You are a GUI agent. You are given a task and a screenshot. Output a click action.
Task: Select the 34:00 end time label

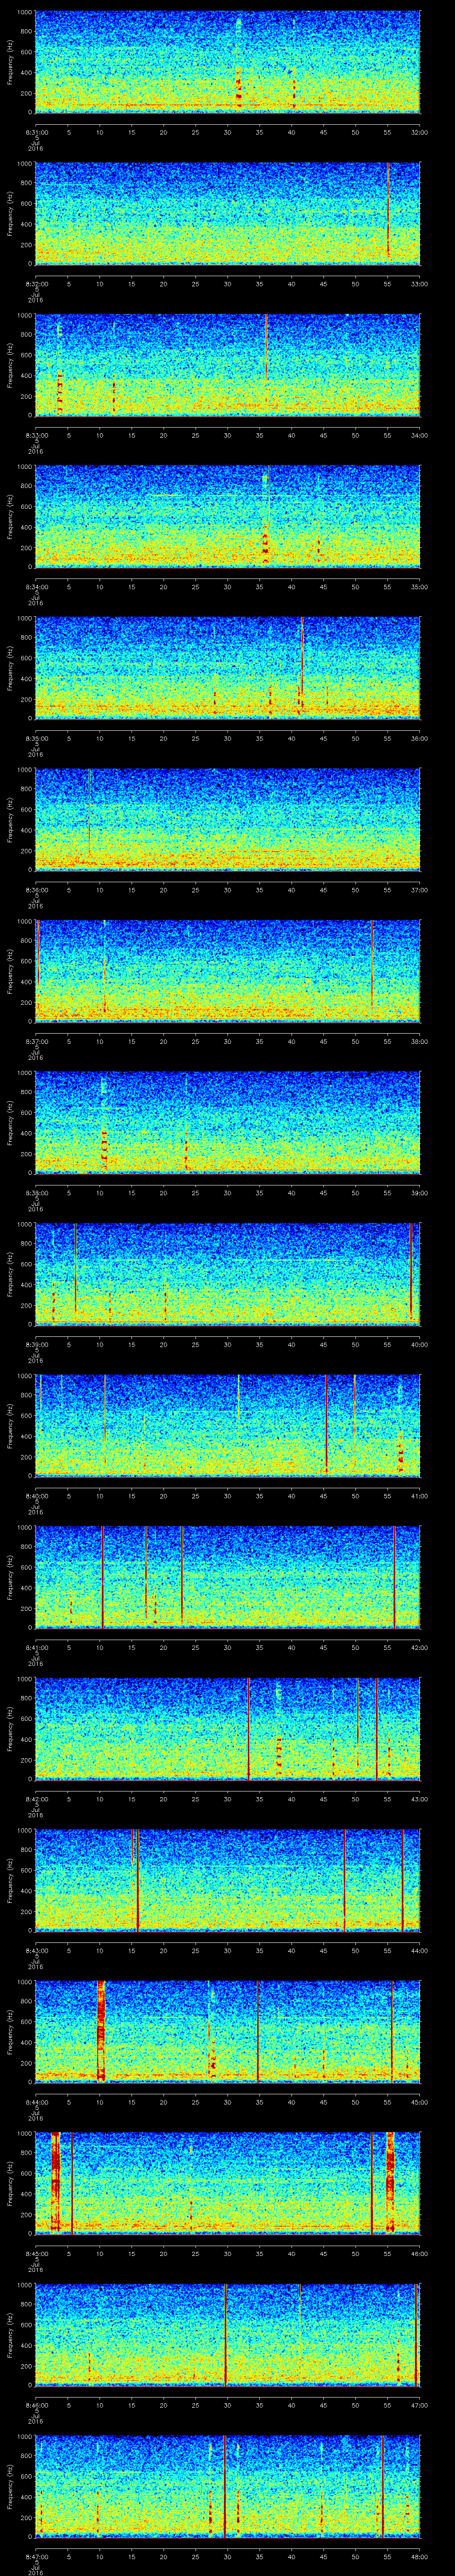click(x=419, y=435)
